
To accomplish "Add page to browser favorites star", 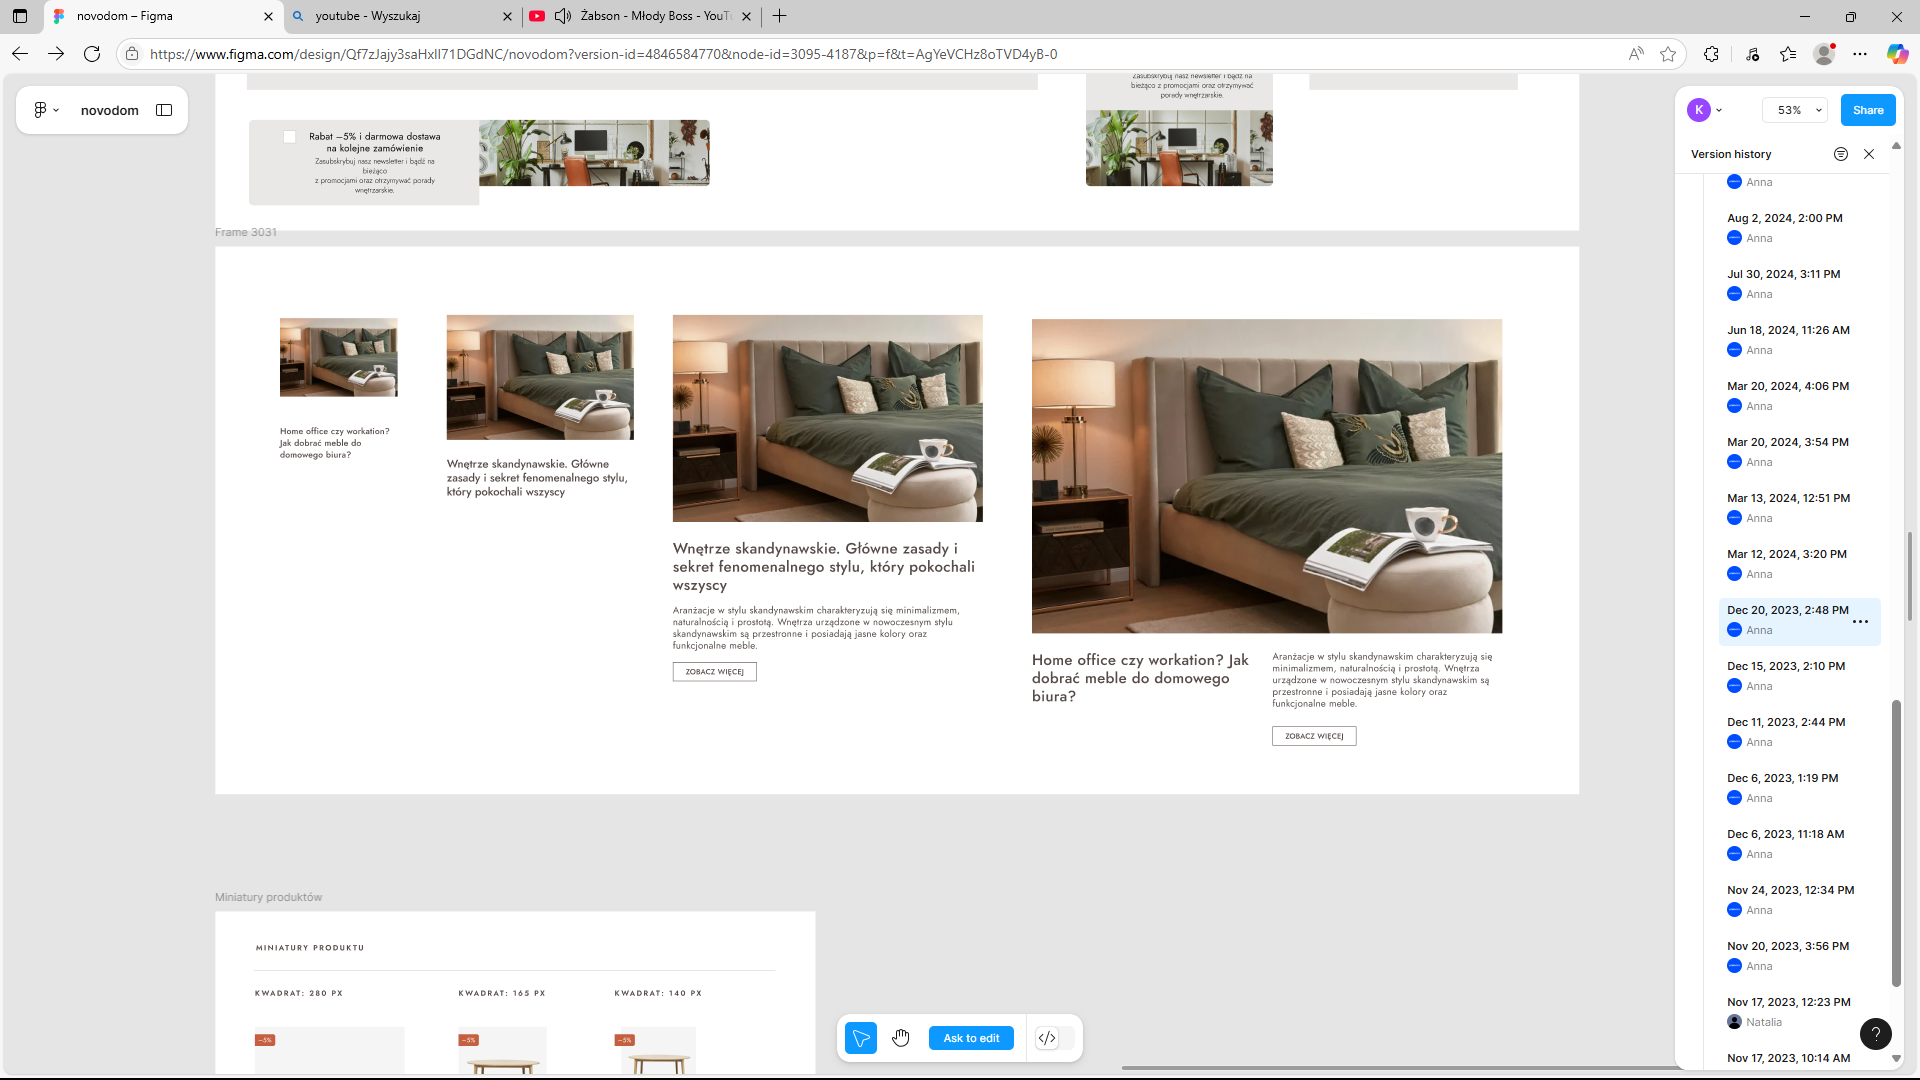I will (x=1668, y=54).
